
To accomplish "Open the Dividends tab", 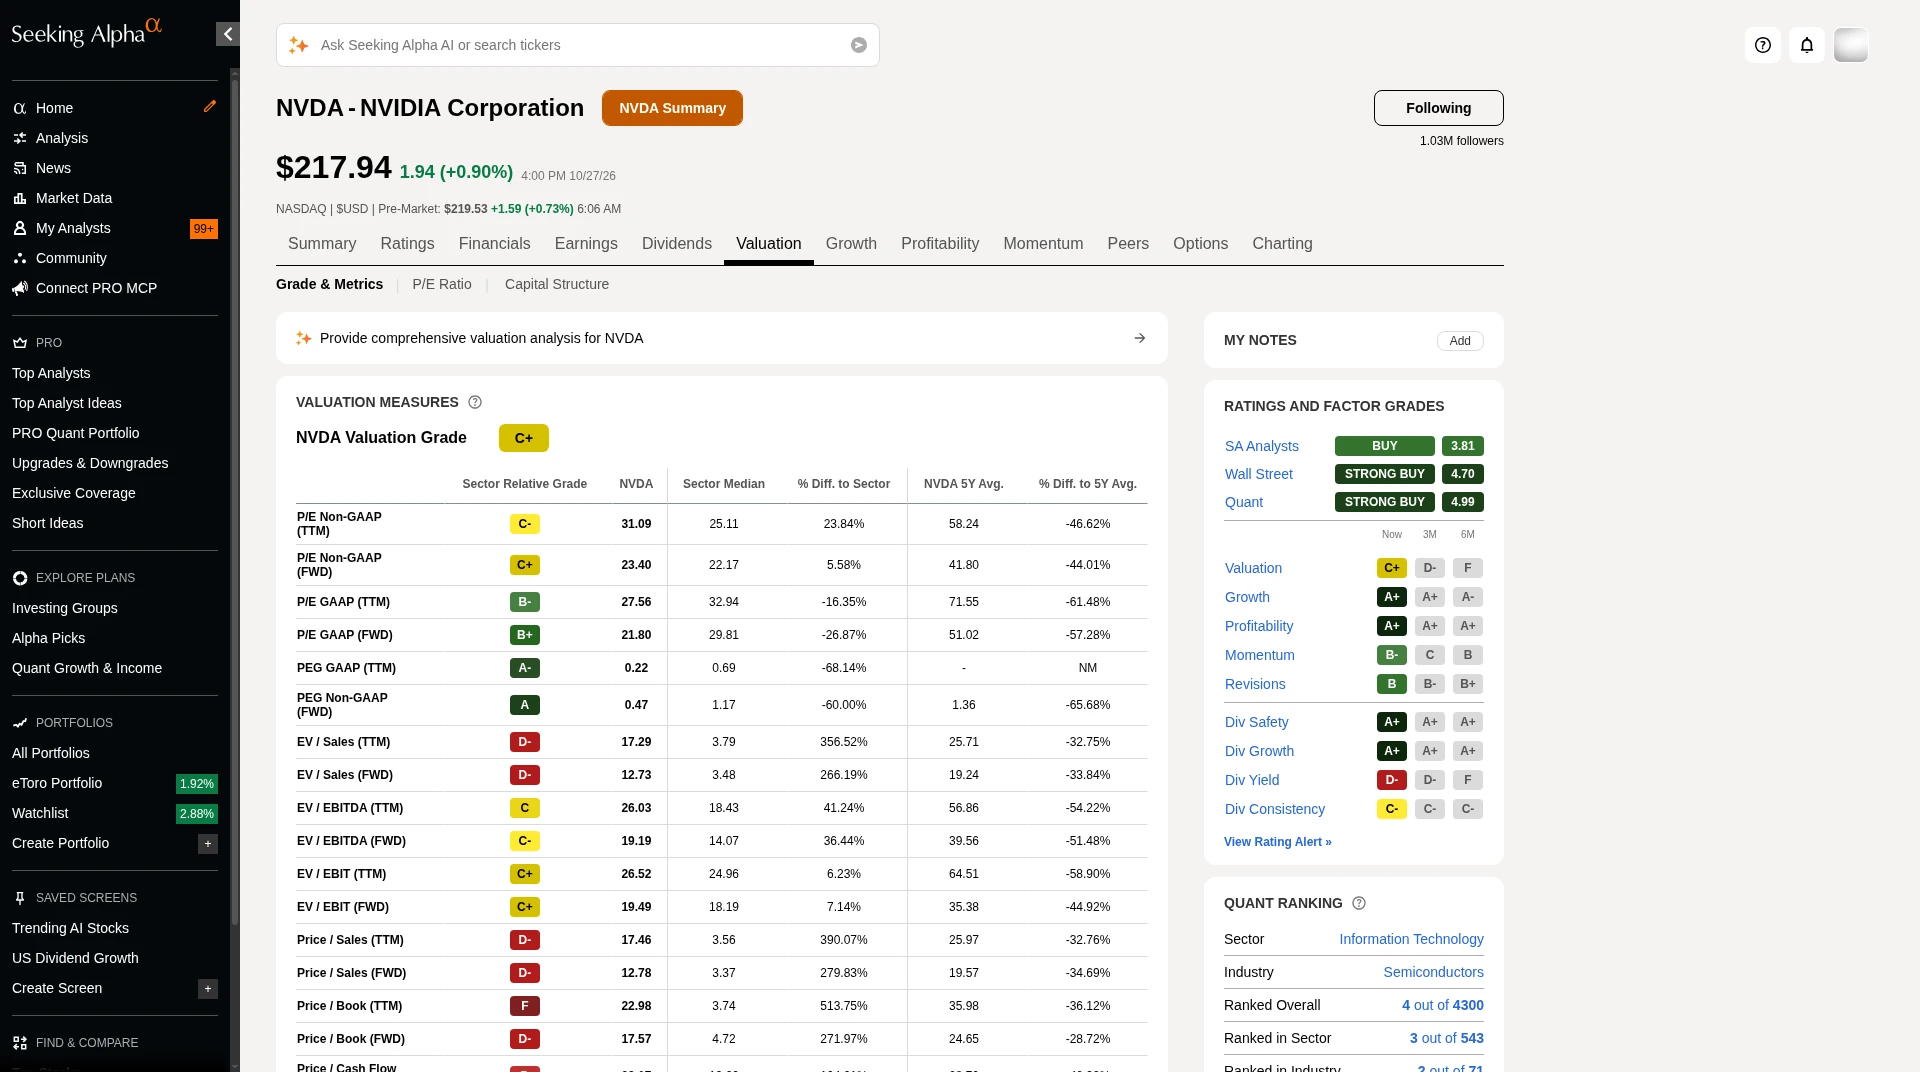I will point(677,244).
